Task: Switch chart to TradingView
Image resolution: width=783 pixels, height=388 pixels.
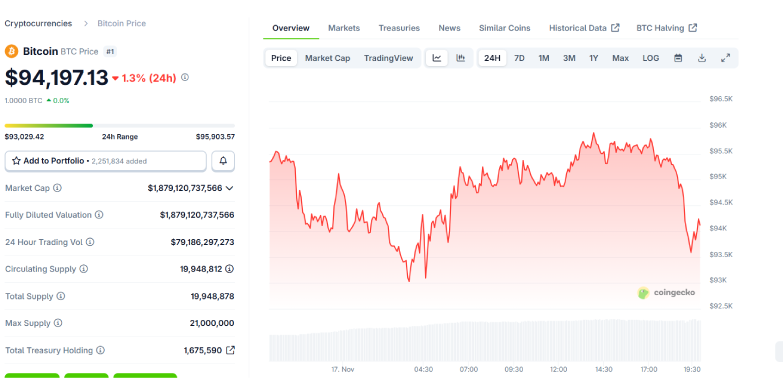Action: (389, 58)
